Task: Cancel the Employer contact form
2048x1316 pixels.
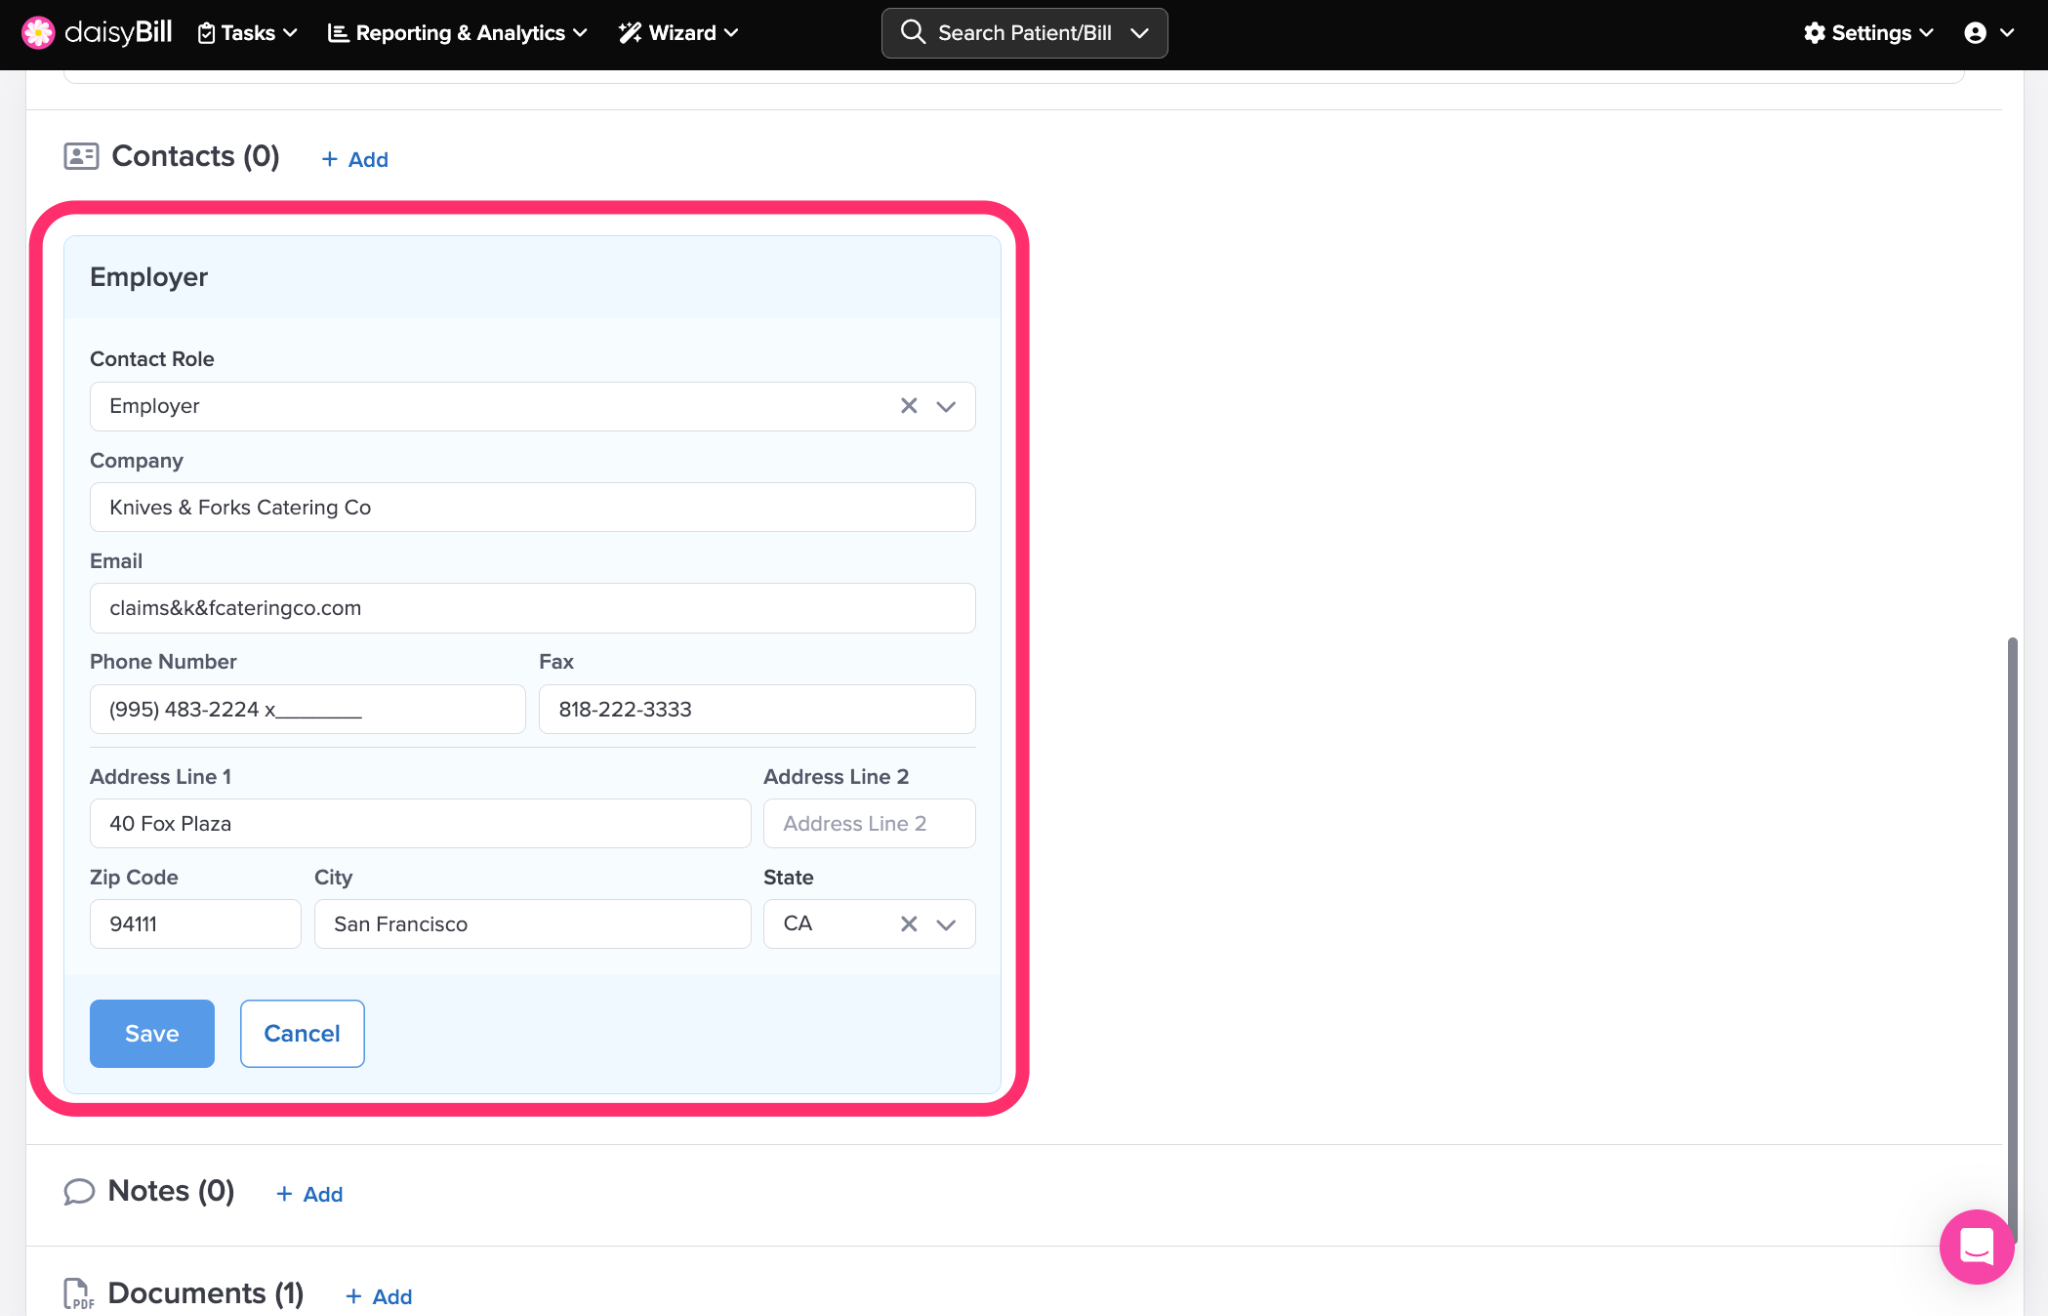Action: click(302, 1033)
